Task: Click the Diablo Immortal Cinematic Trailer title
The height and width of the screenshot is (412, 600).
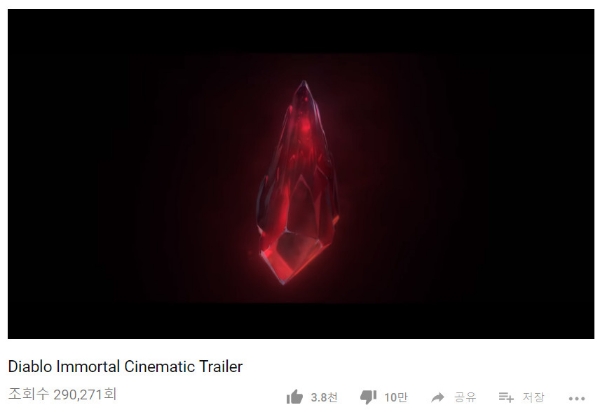Action: (x=125, y=366)
